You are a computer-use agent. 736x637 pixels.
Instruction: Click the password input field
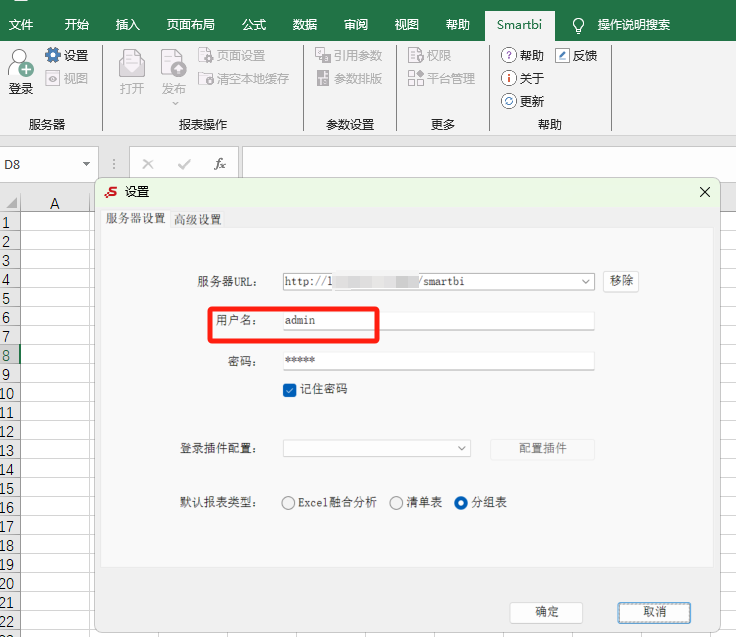click(x=438, y=361)
